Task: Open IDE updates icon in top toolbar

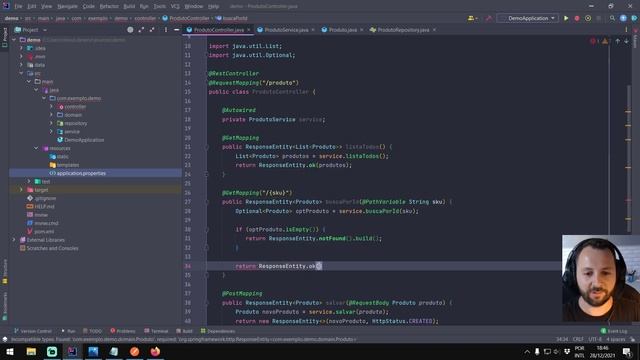Action: pos(623,18)
